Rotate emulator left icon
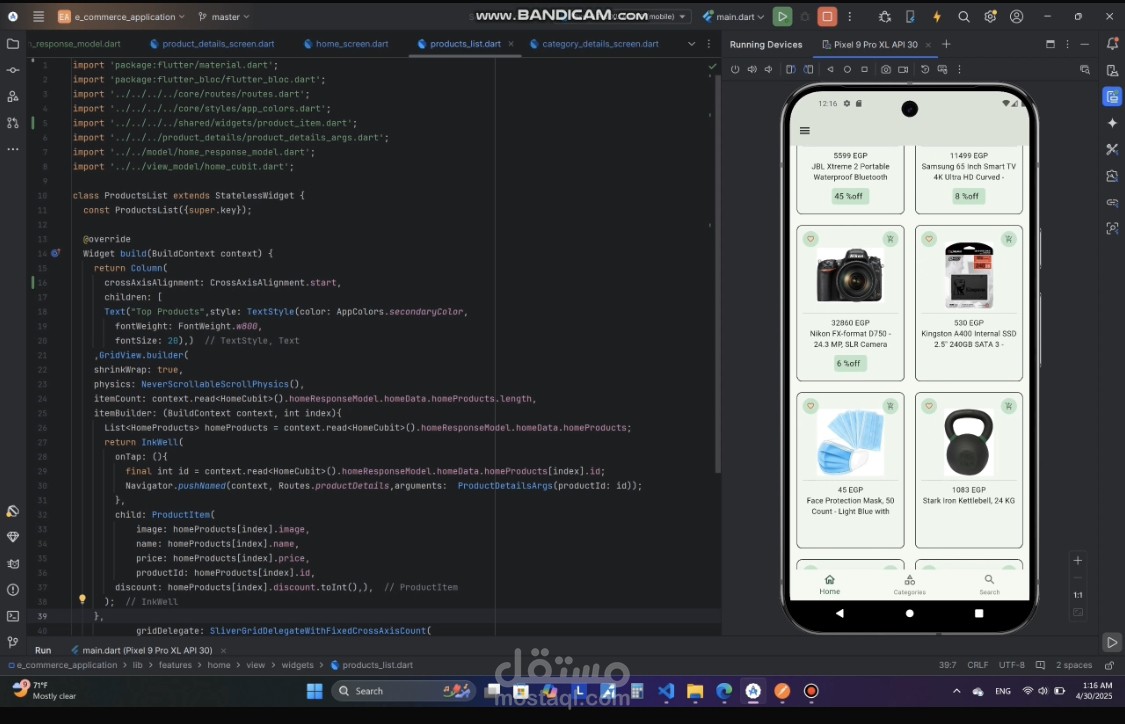Viewport: 1125px width, 724px height. (790, 70)
